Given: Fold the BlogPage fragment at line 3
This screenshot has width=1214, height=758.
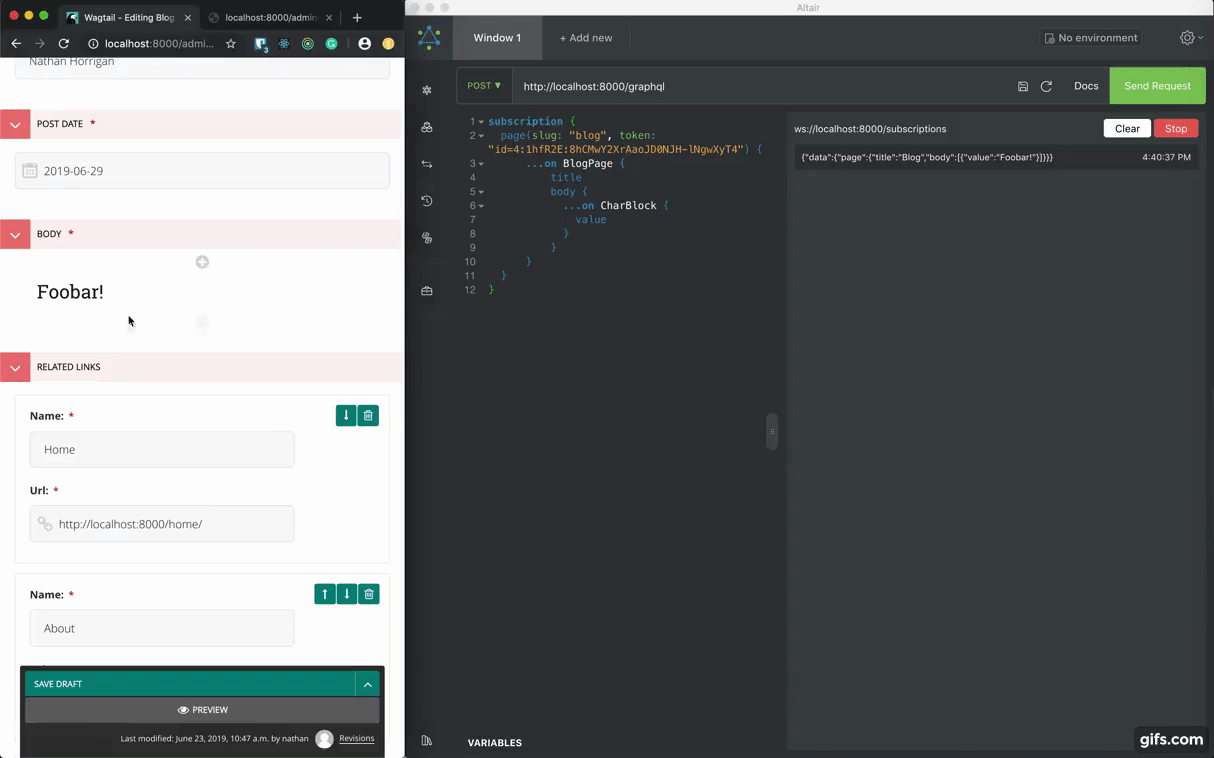Looking at the screenshot, I should click(481, 164).
